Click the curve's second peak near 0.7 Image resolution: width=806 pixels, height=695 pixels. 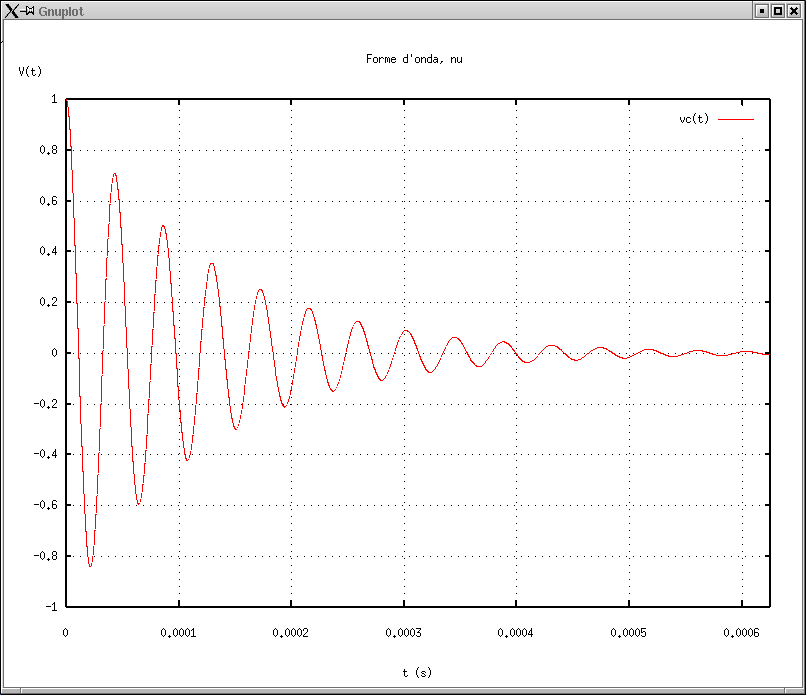tap(114, 174)
